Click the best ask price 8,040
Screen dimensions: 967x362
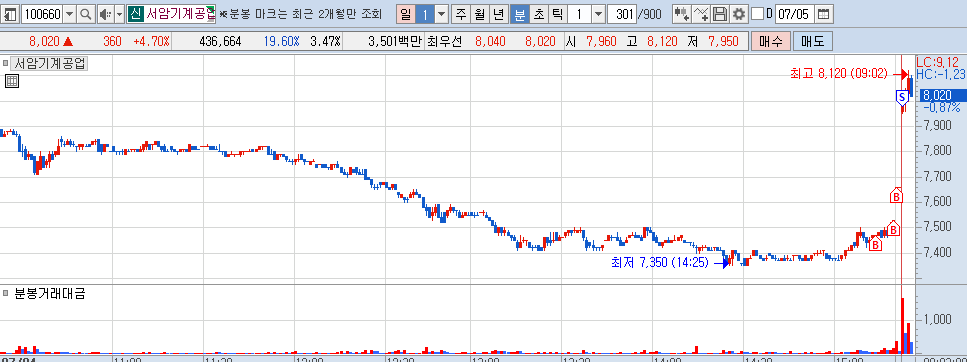click(x=490, y=42)
